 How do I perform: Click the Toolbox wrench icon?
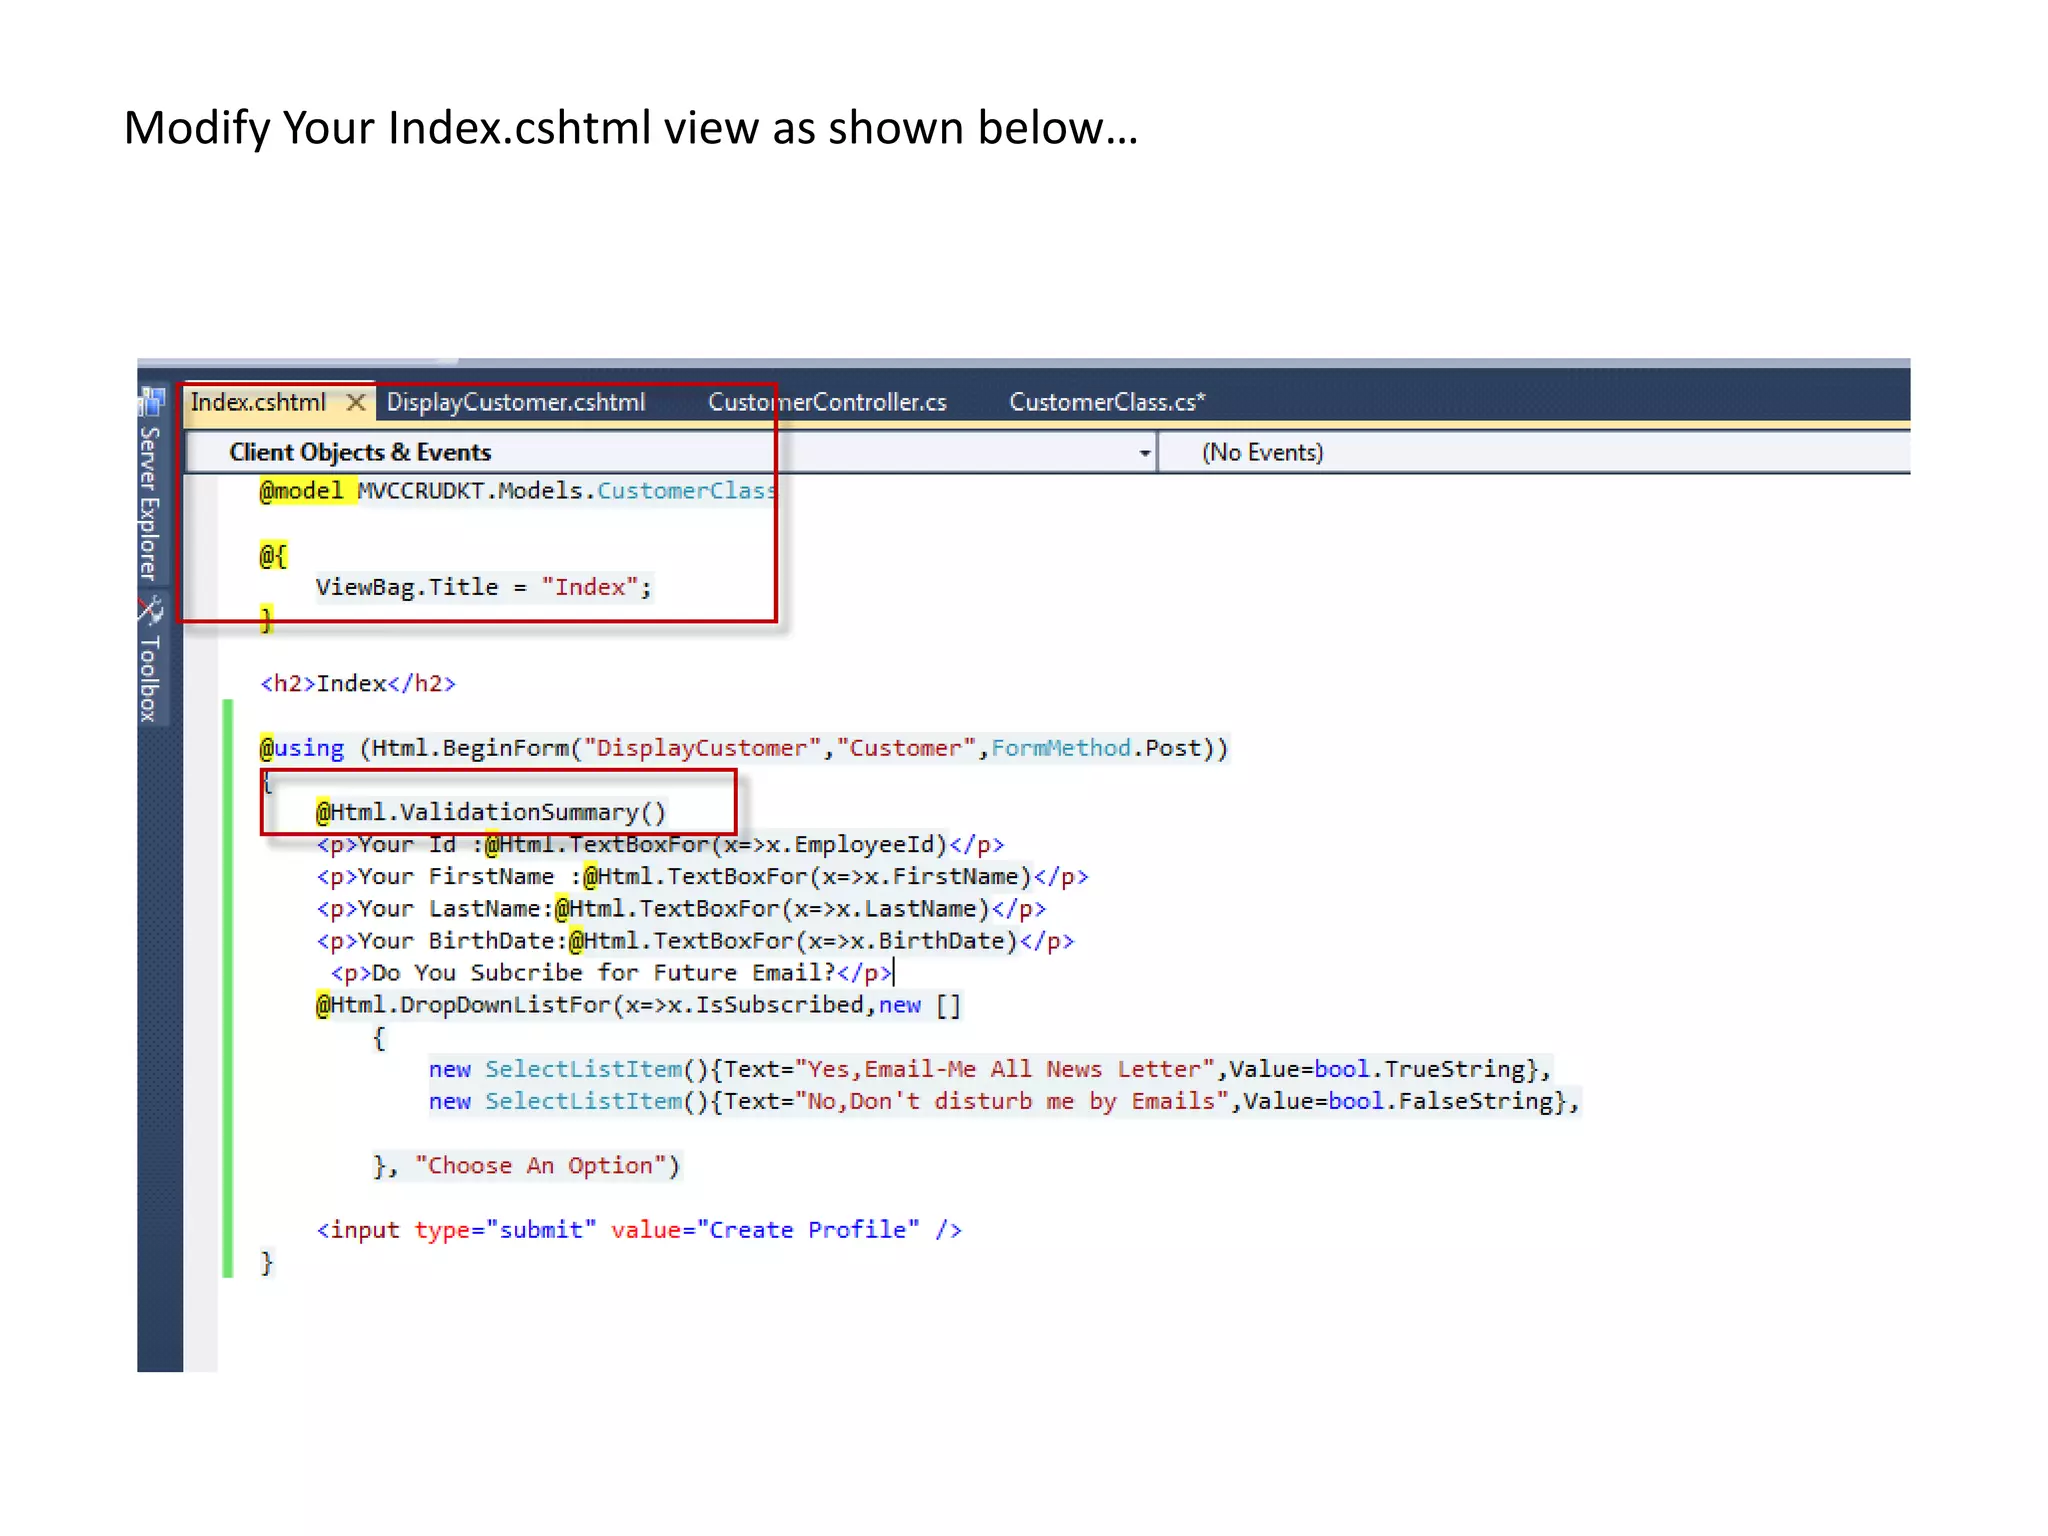click(x=151, y=610)
